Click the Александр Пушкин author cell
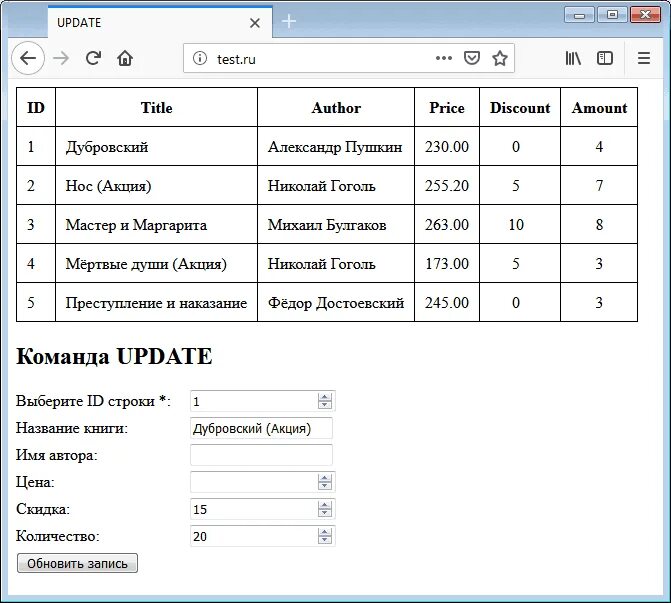 [336, 146]
